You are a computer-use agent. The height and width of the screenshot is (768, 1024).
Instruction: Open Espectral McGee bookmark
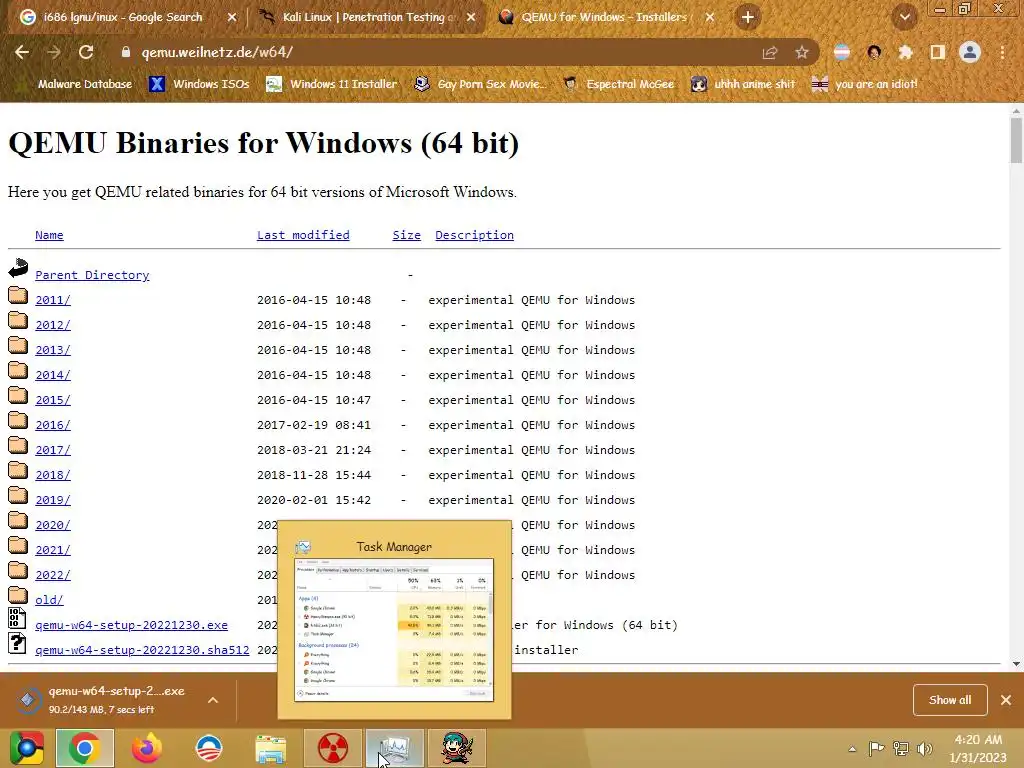point(618,84)
